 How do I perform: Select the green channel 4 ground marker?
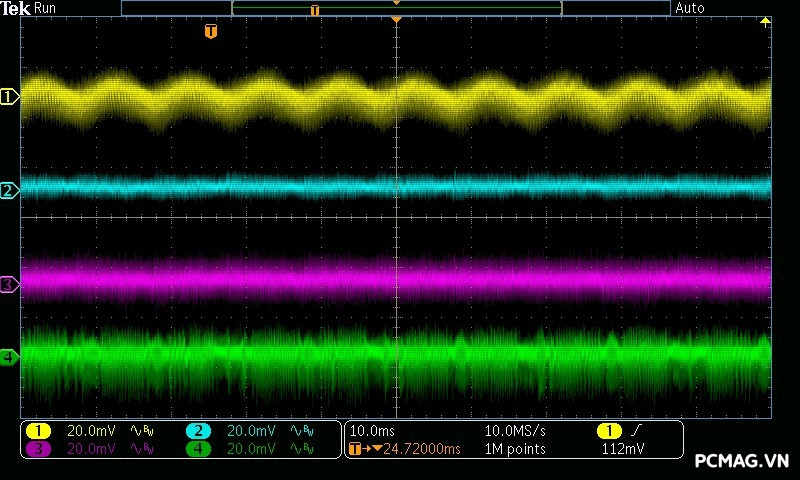point(10,357)
